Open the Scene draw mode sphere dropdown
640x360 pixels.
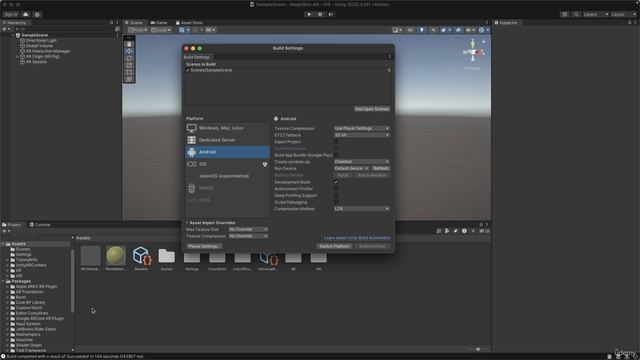[397, 30]
